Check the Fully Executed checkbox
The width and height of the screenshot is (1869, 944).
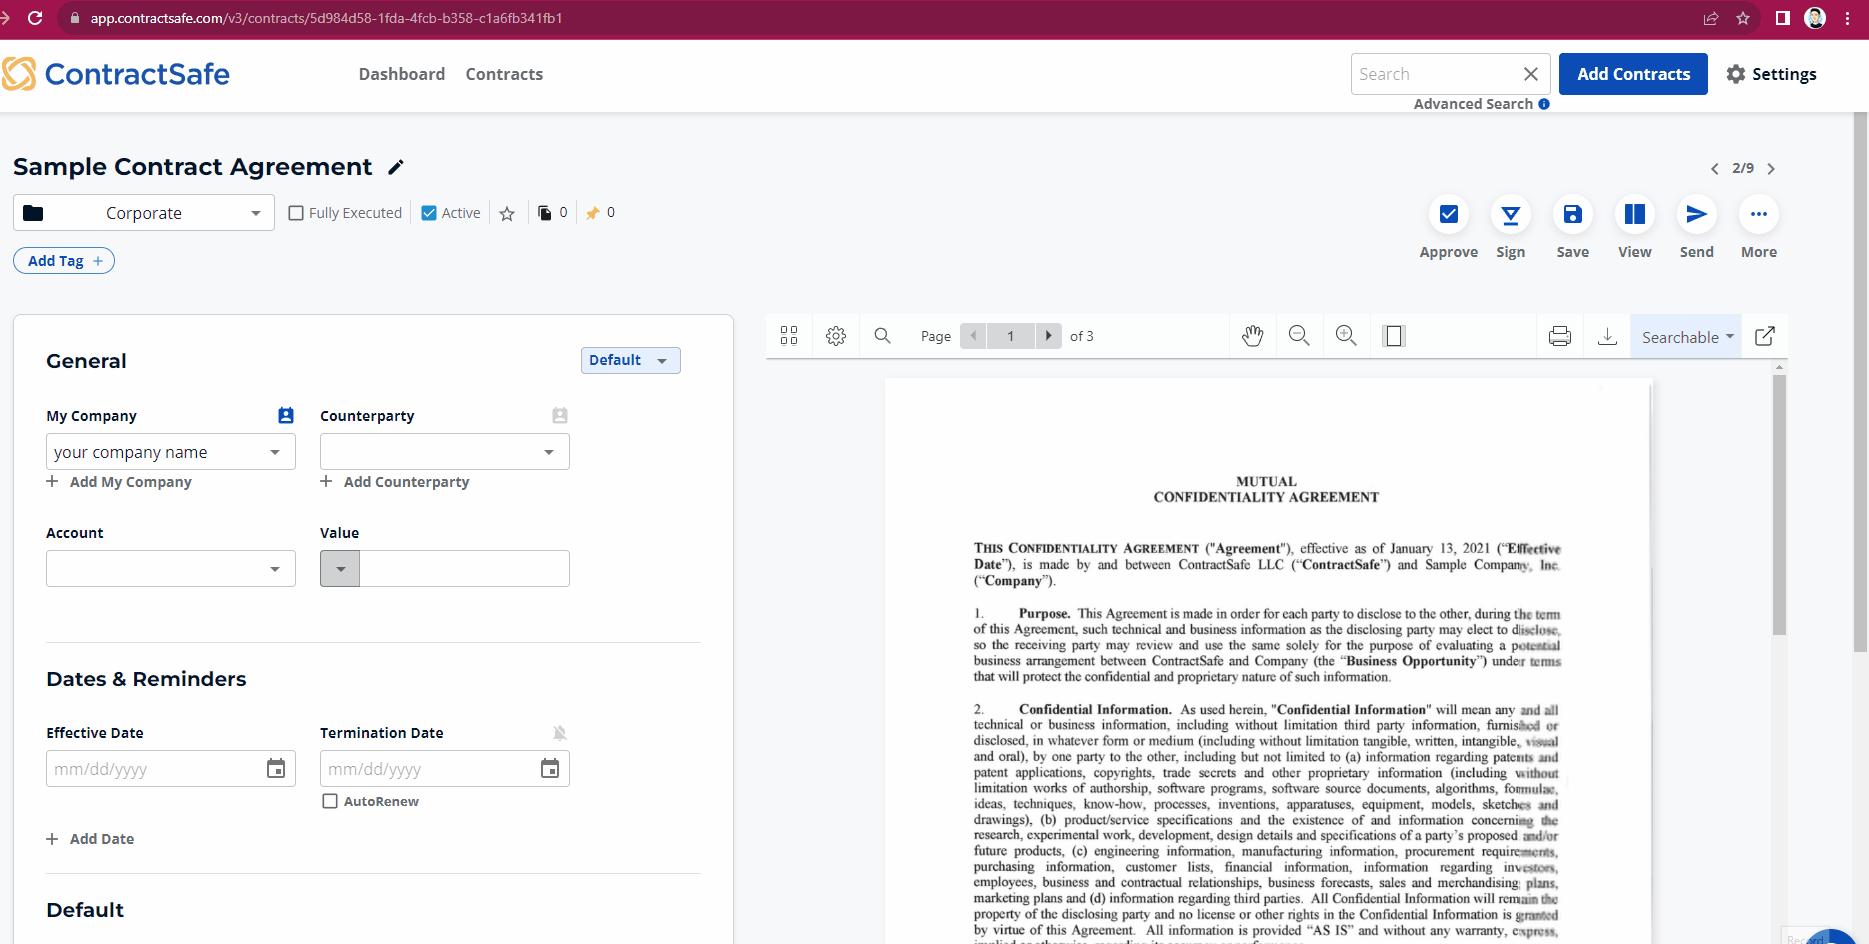[296, 213]
